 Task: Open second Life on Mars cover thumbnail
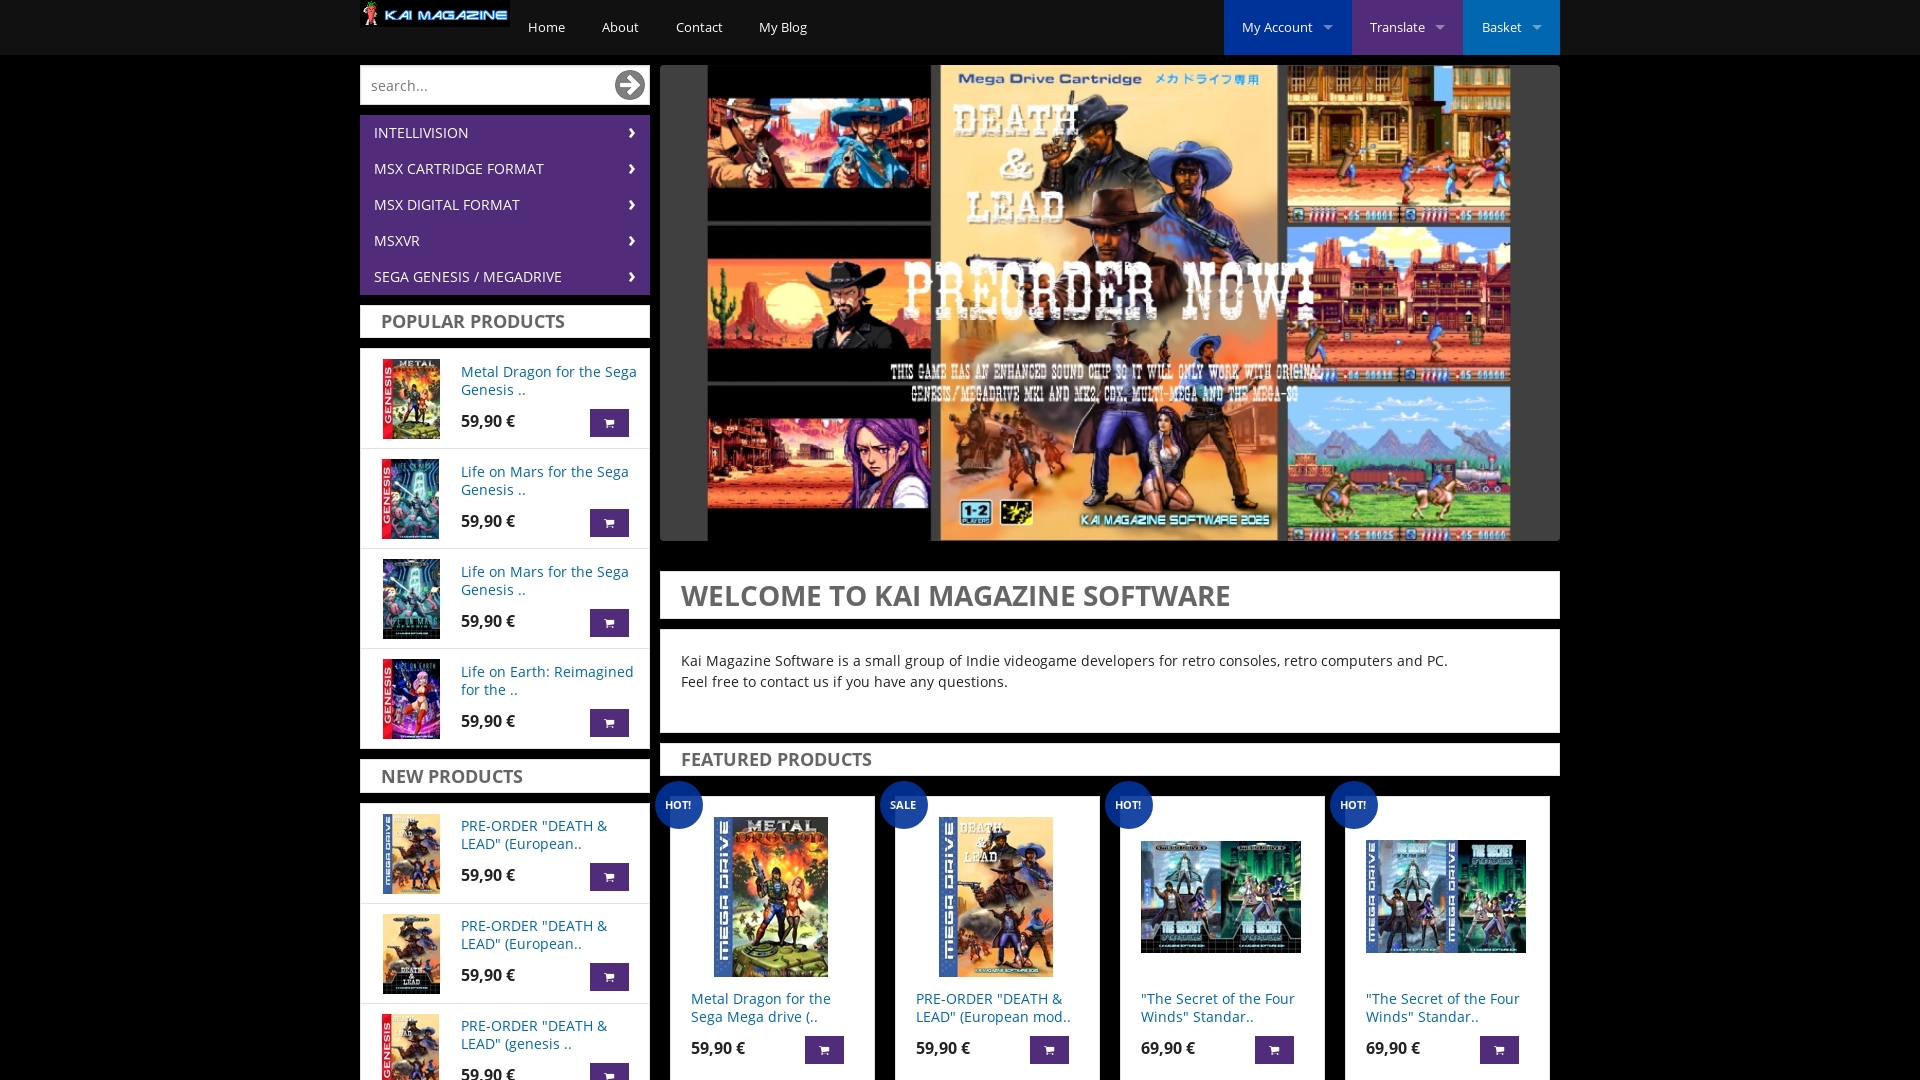point(411,599)
